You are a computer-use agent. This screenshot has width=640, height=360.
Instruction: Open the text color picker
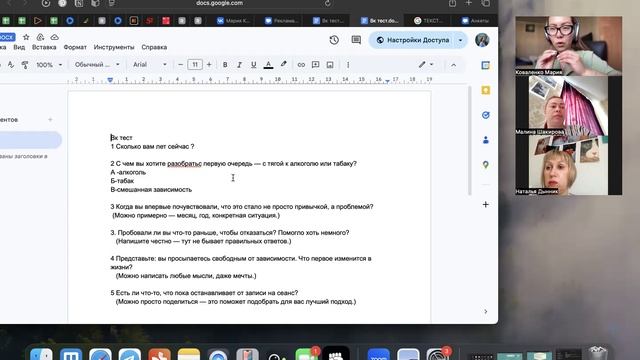pos(268,64)
